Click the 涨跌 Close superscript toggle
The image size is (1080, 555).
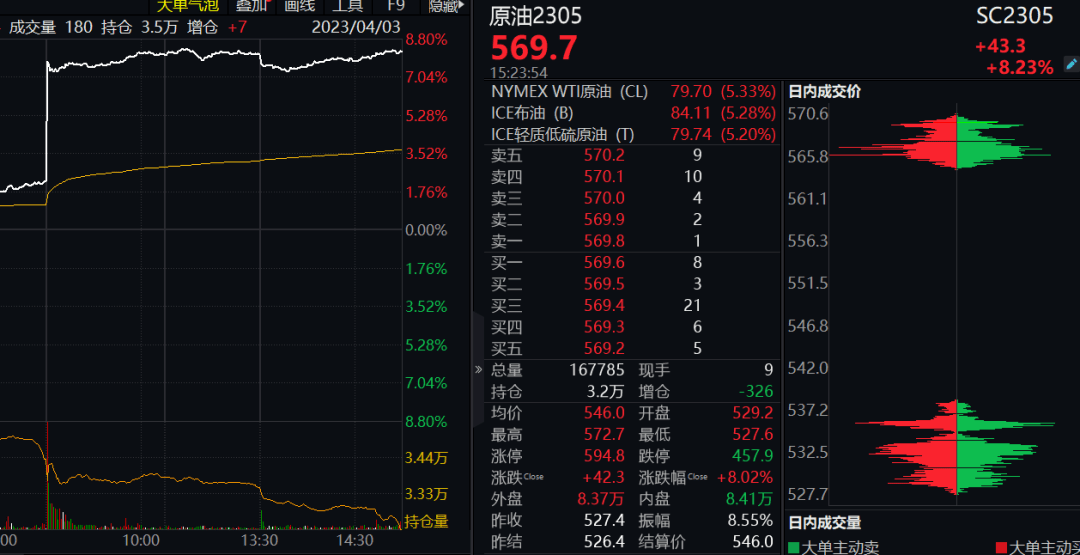(534, 476)
